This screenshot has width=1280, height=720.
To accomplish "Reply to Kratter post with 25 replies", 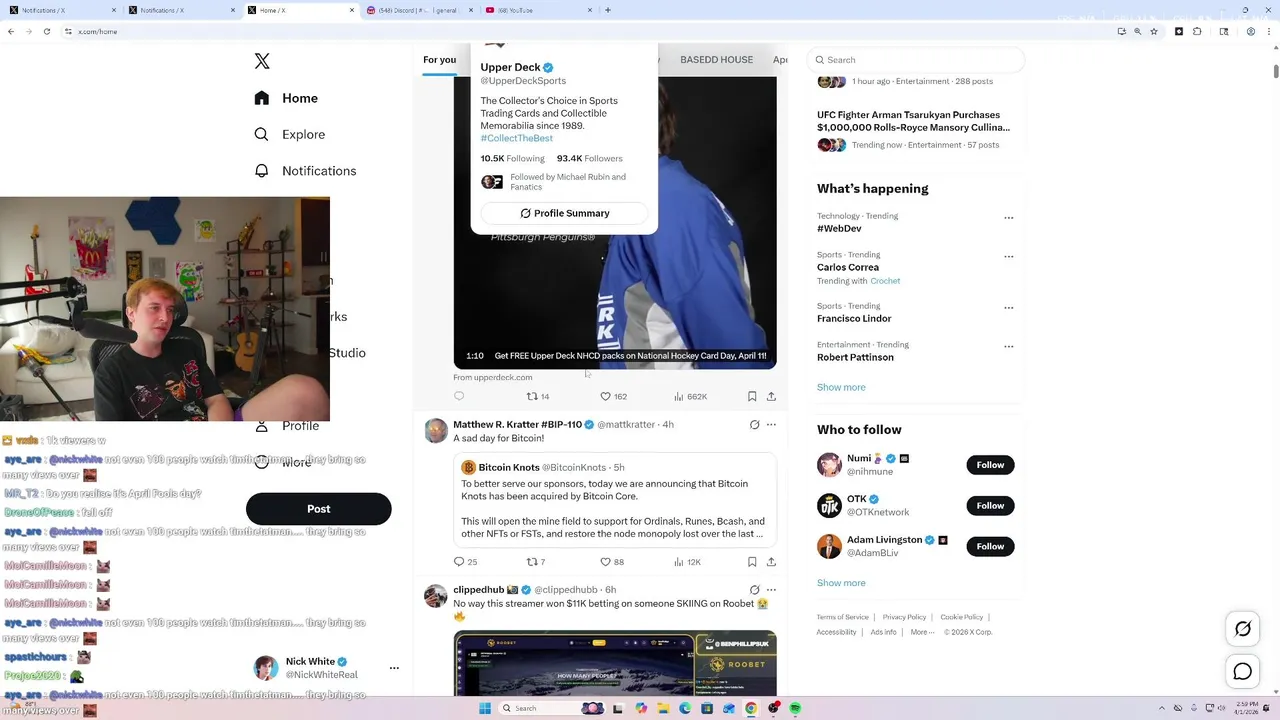I will [x=465, y=562].
